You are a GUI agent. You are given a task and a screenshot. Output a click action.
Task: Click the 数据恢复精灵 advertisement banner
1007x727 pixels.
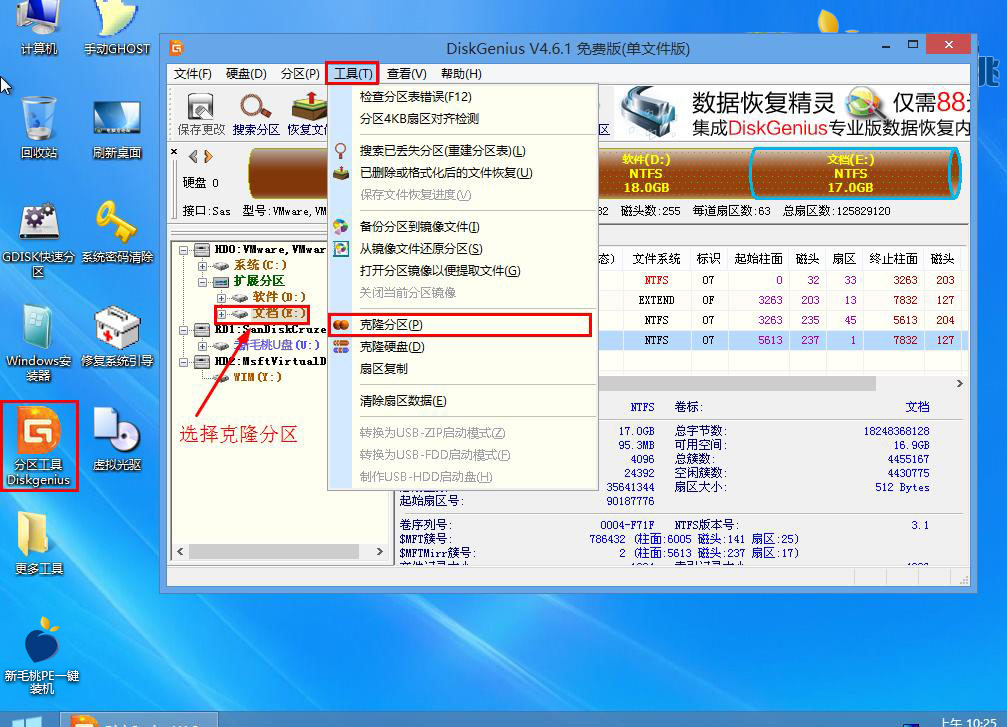(x=792, y=113)
